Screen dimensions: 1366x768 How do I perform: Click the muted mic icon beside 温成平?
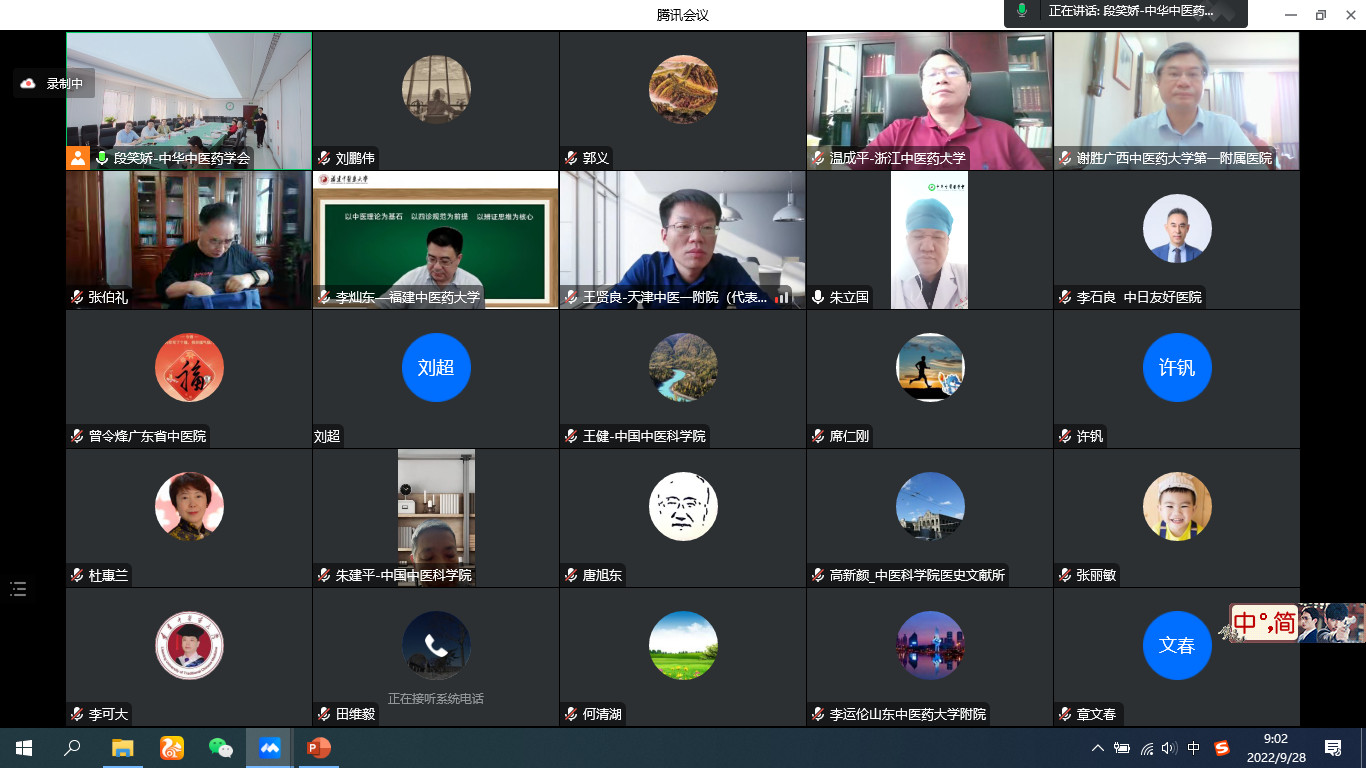tap(818, 158)
